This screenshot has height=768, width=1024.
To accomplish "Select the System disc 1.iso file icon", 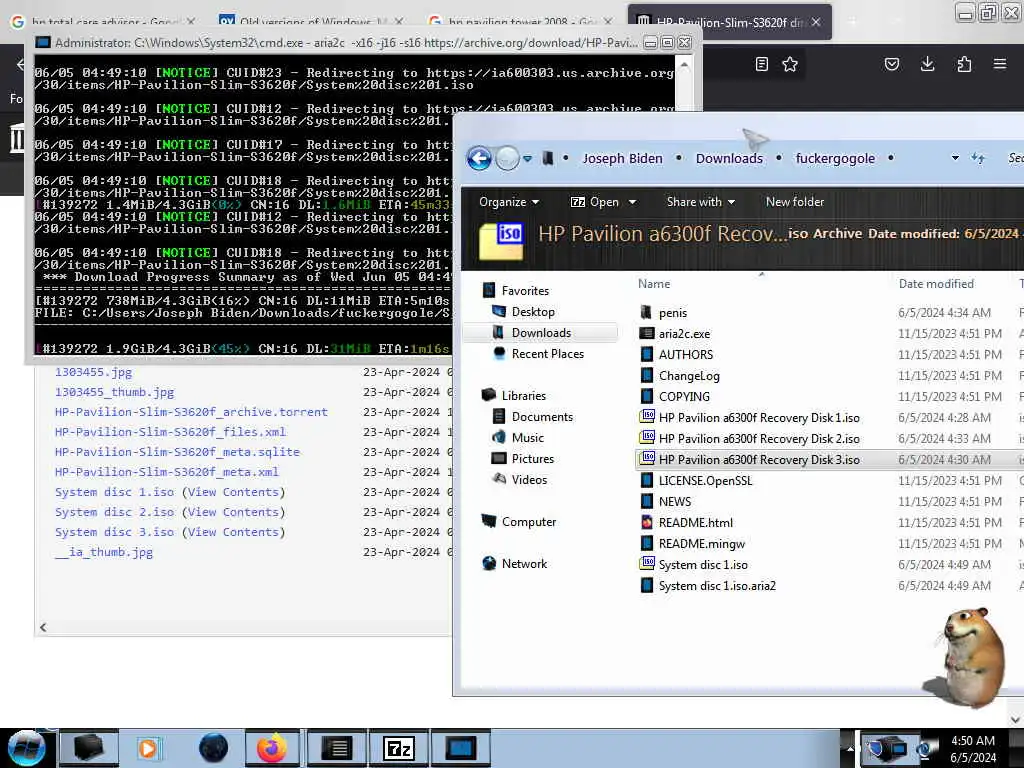I will pos(647,563).
